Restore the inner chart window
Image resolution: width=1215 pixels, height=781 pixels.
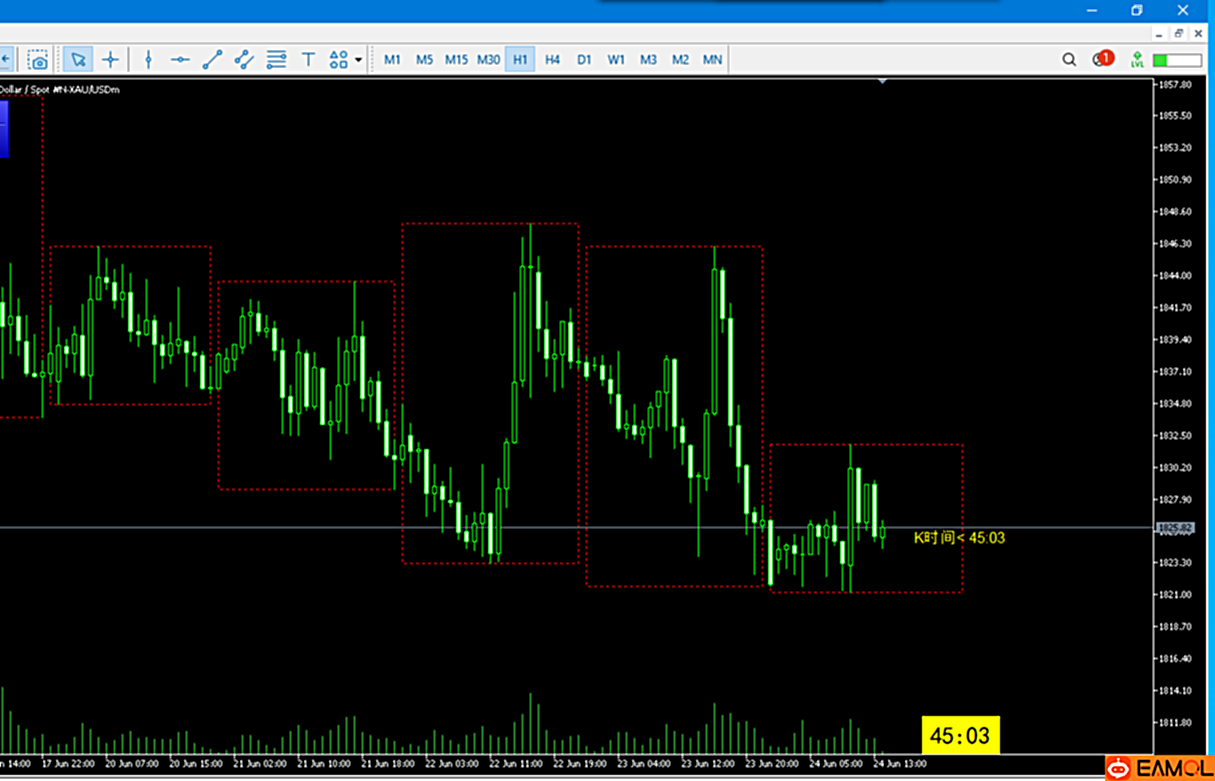(x=1180, y=34)
